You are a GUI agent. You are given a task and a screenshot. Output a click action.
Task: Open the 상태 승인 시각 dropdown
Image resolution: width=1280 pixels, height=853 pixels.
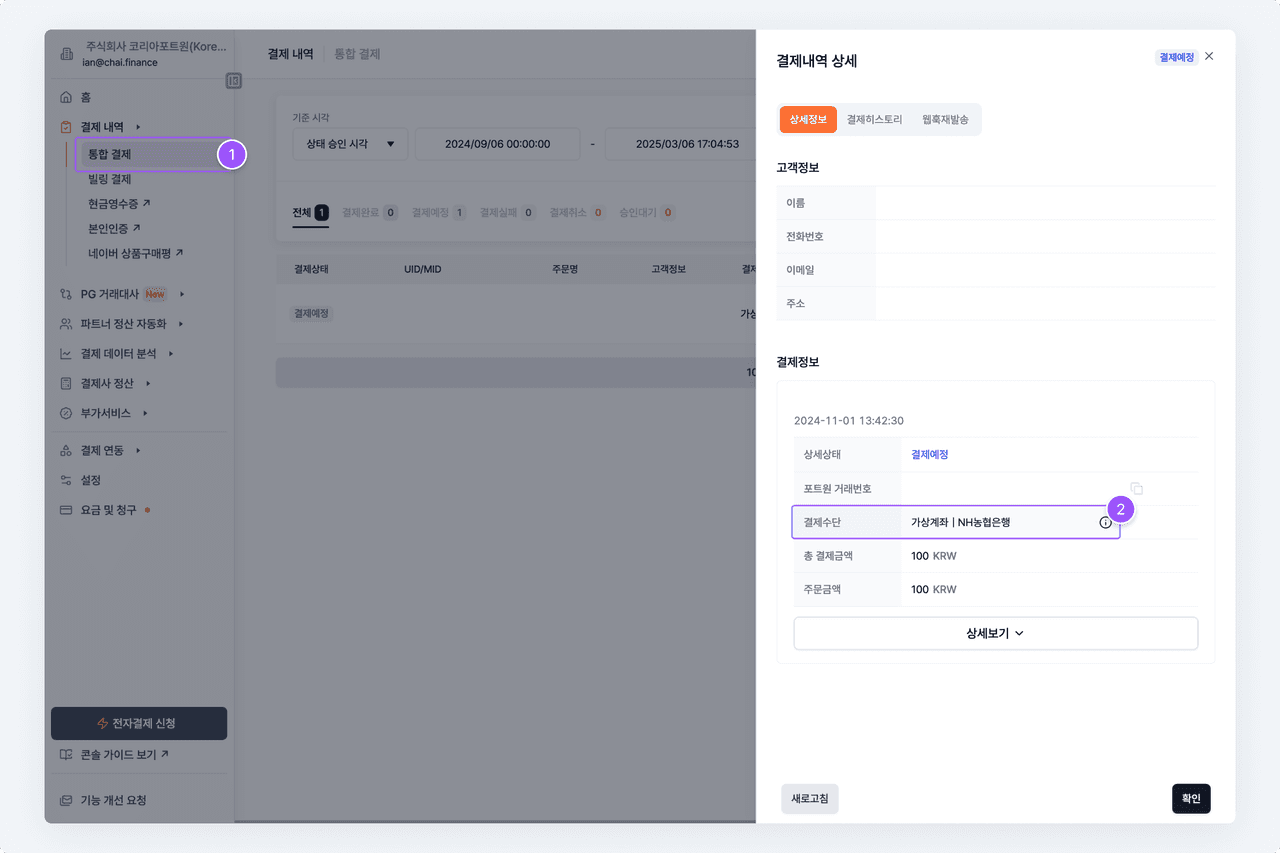click(x=350, y=144)
